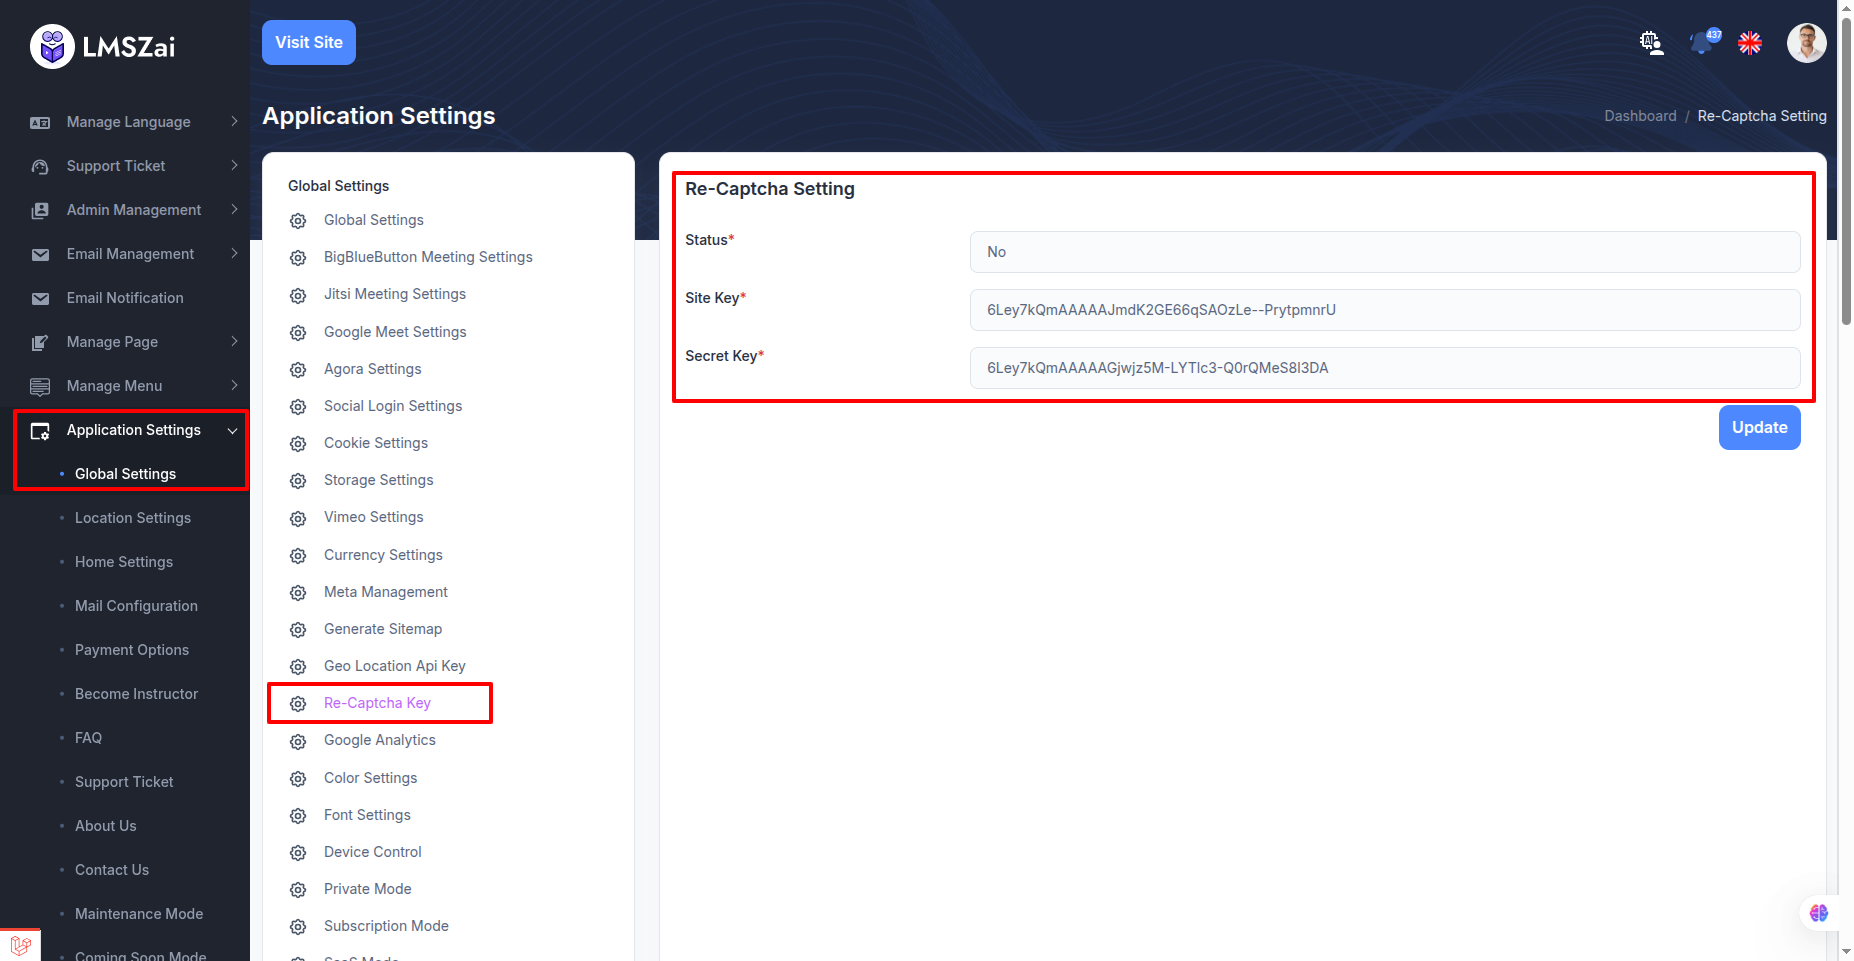Click the Update button
The image size is (1854, 961).
click(x=1760, y=427)
